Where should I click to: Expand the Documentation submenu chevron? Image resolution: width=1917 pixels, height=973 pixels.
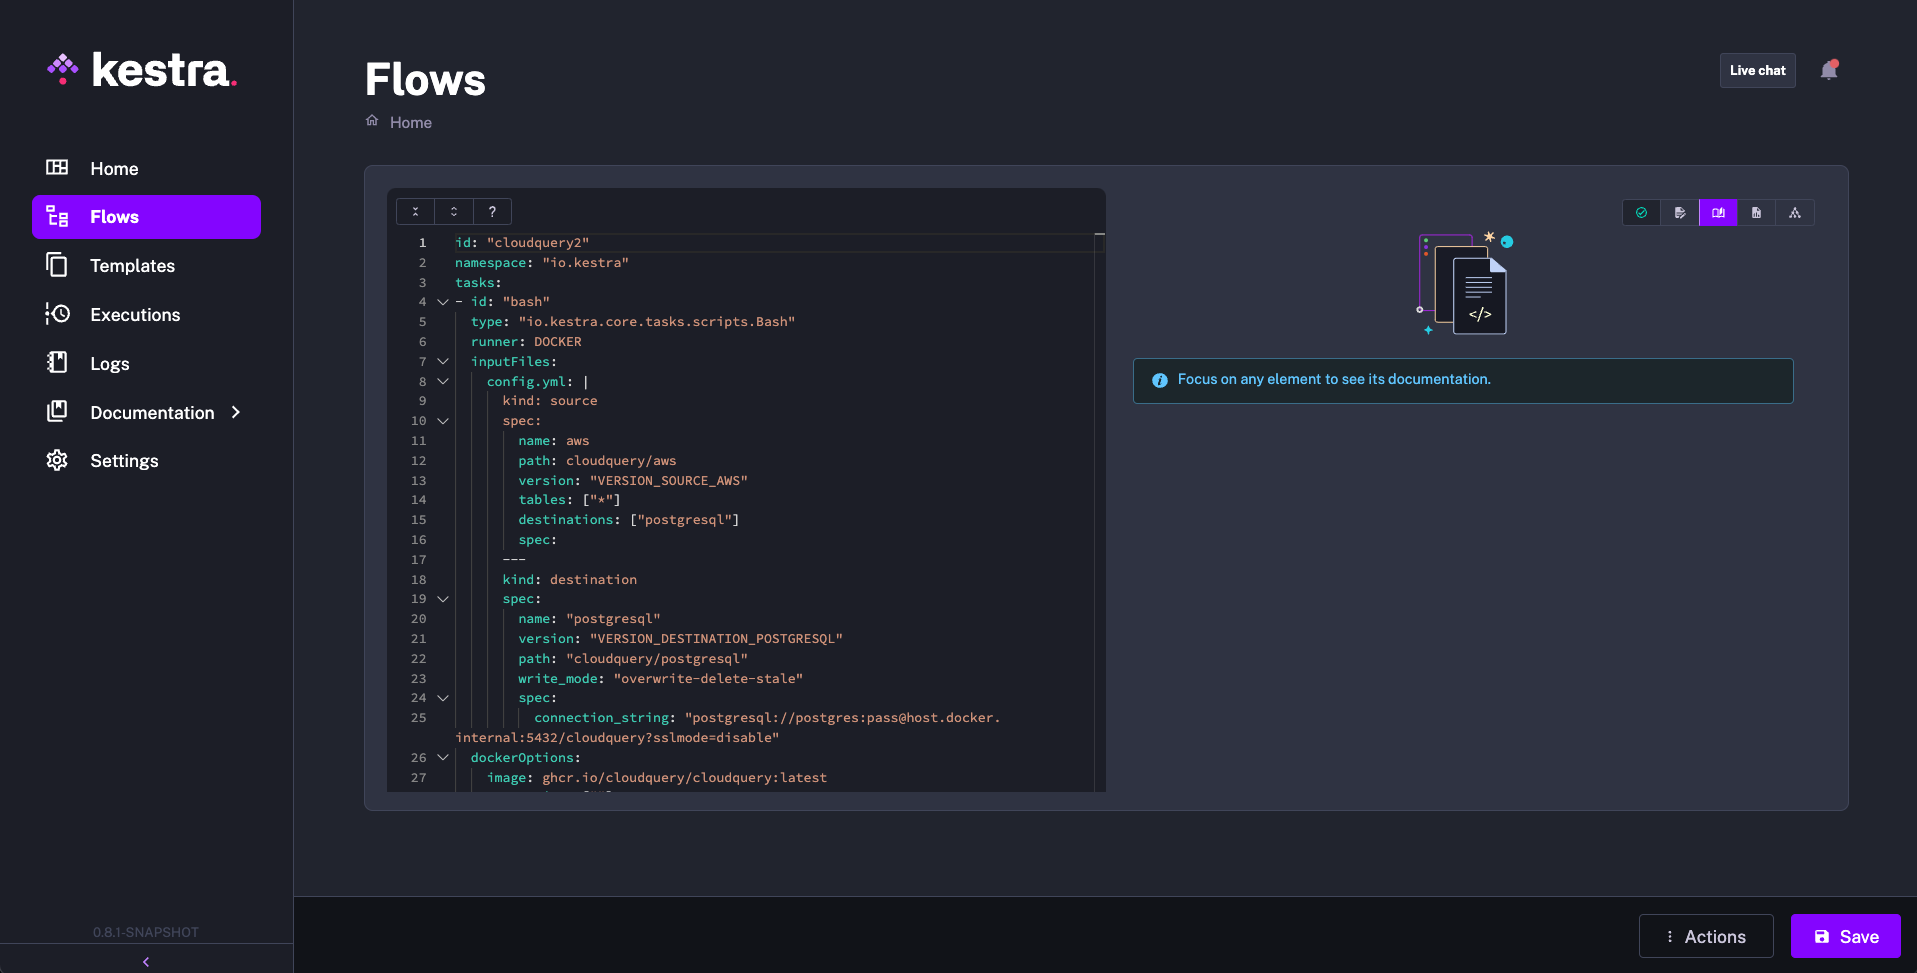(236, 412)
